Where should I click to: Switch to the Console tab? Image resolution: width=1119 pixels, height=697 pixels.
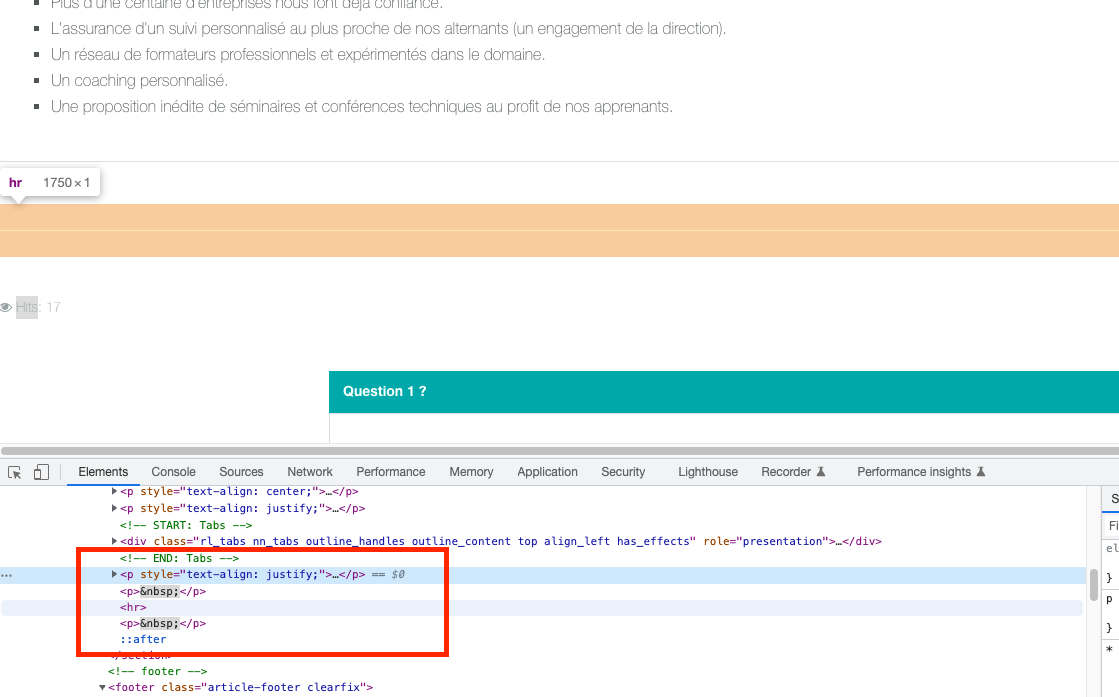[173, 472]
